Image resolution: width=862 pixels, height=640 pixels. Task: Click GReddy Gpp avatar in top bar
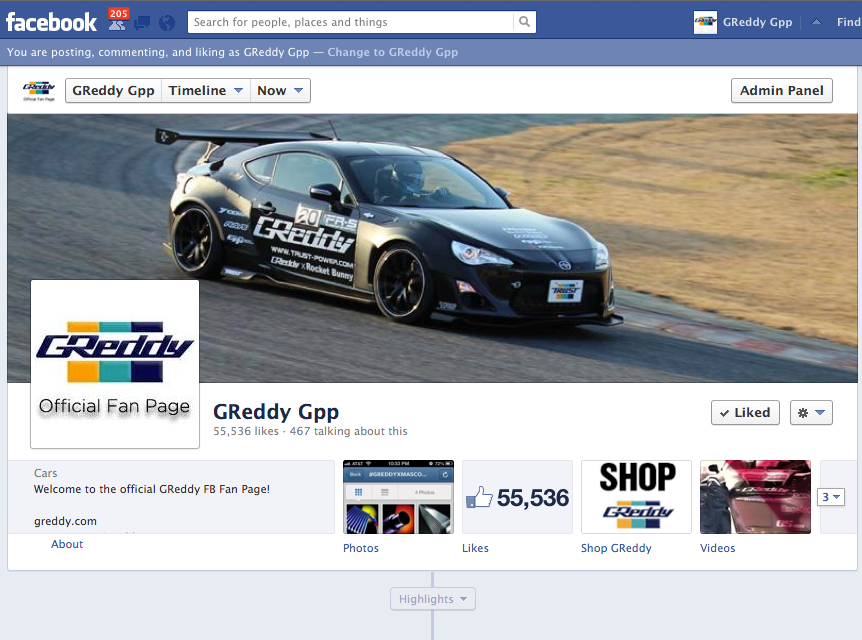705,23
